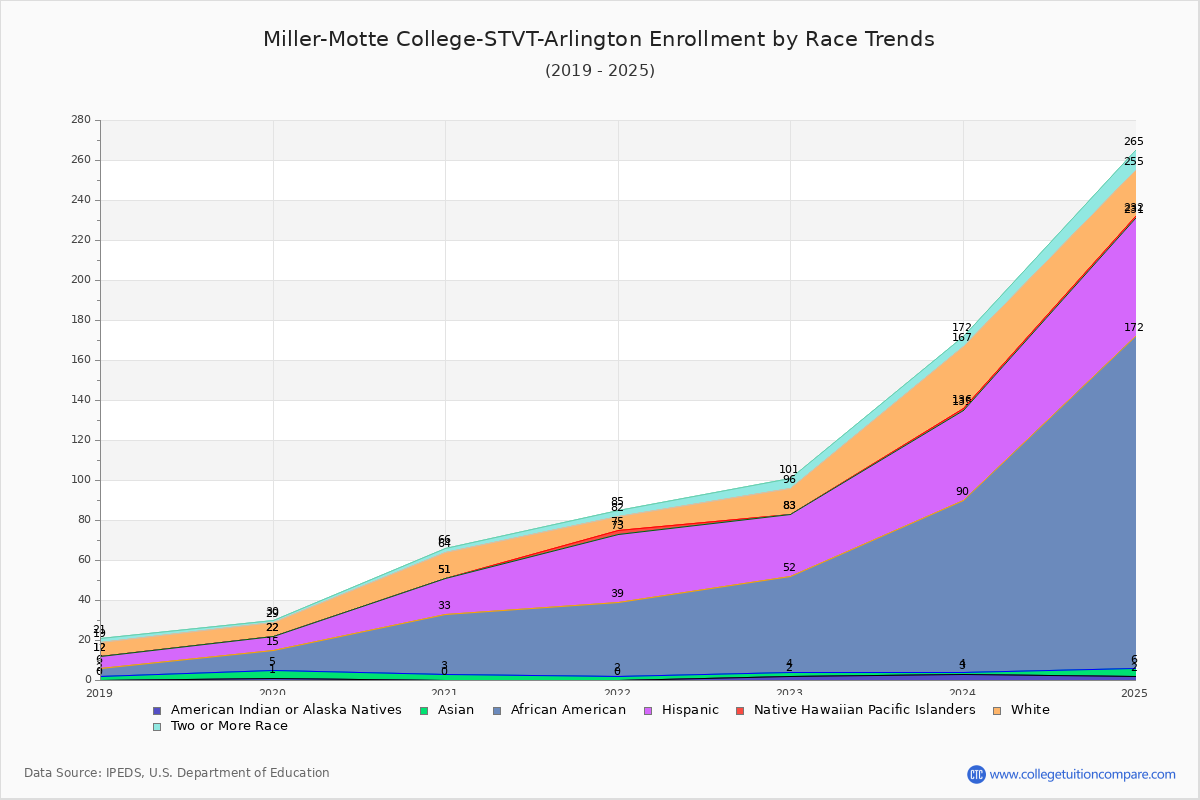Click the 172 African American label at 2025
The height and width of the screenshot is (800, 1200).
pyautogui.click(x=1134, y=328)
